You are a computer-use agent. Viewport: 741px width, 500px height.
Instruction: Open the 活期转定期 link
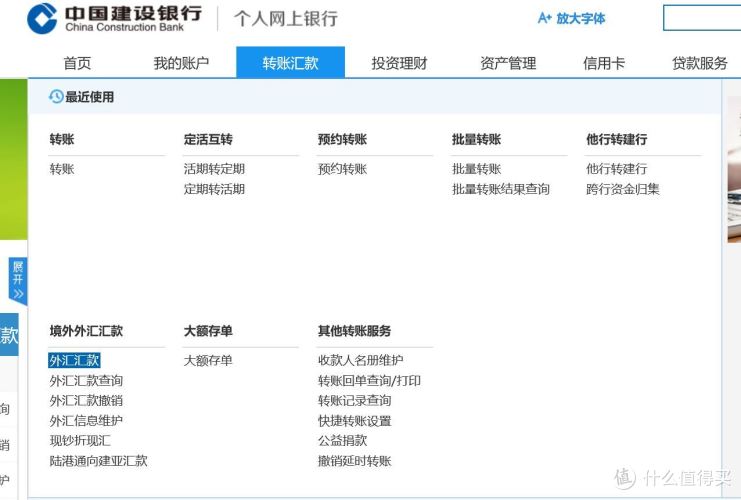[214, 169]
